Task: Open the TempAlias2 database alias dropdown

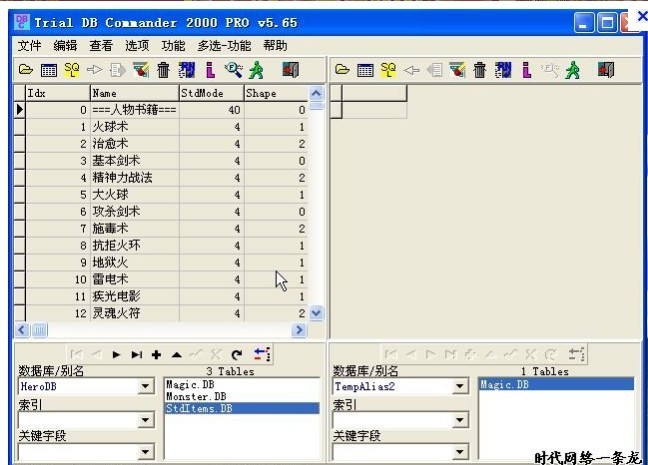Action: tap(460, 386)
